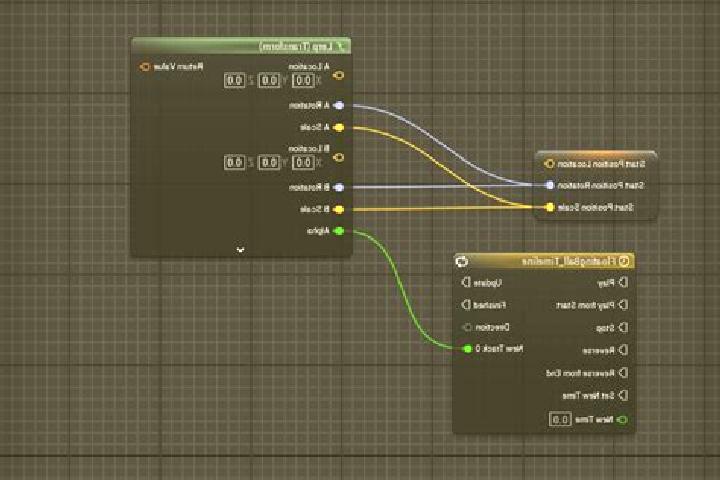The width and height of the screenshot is (720, 480).
Task: Click the A Scale input pin
Action: pos(338,127)
